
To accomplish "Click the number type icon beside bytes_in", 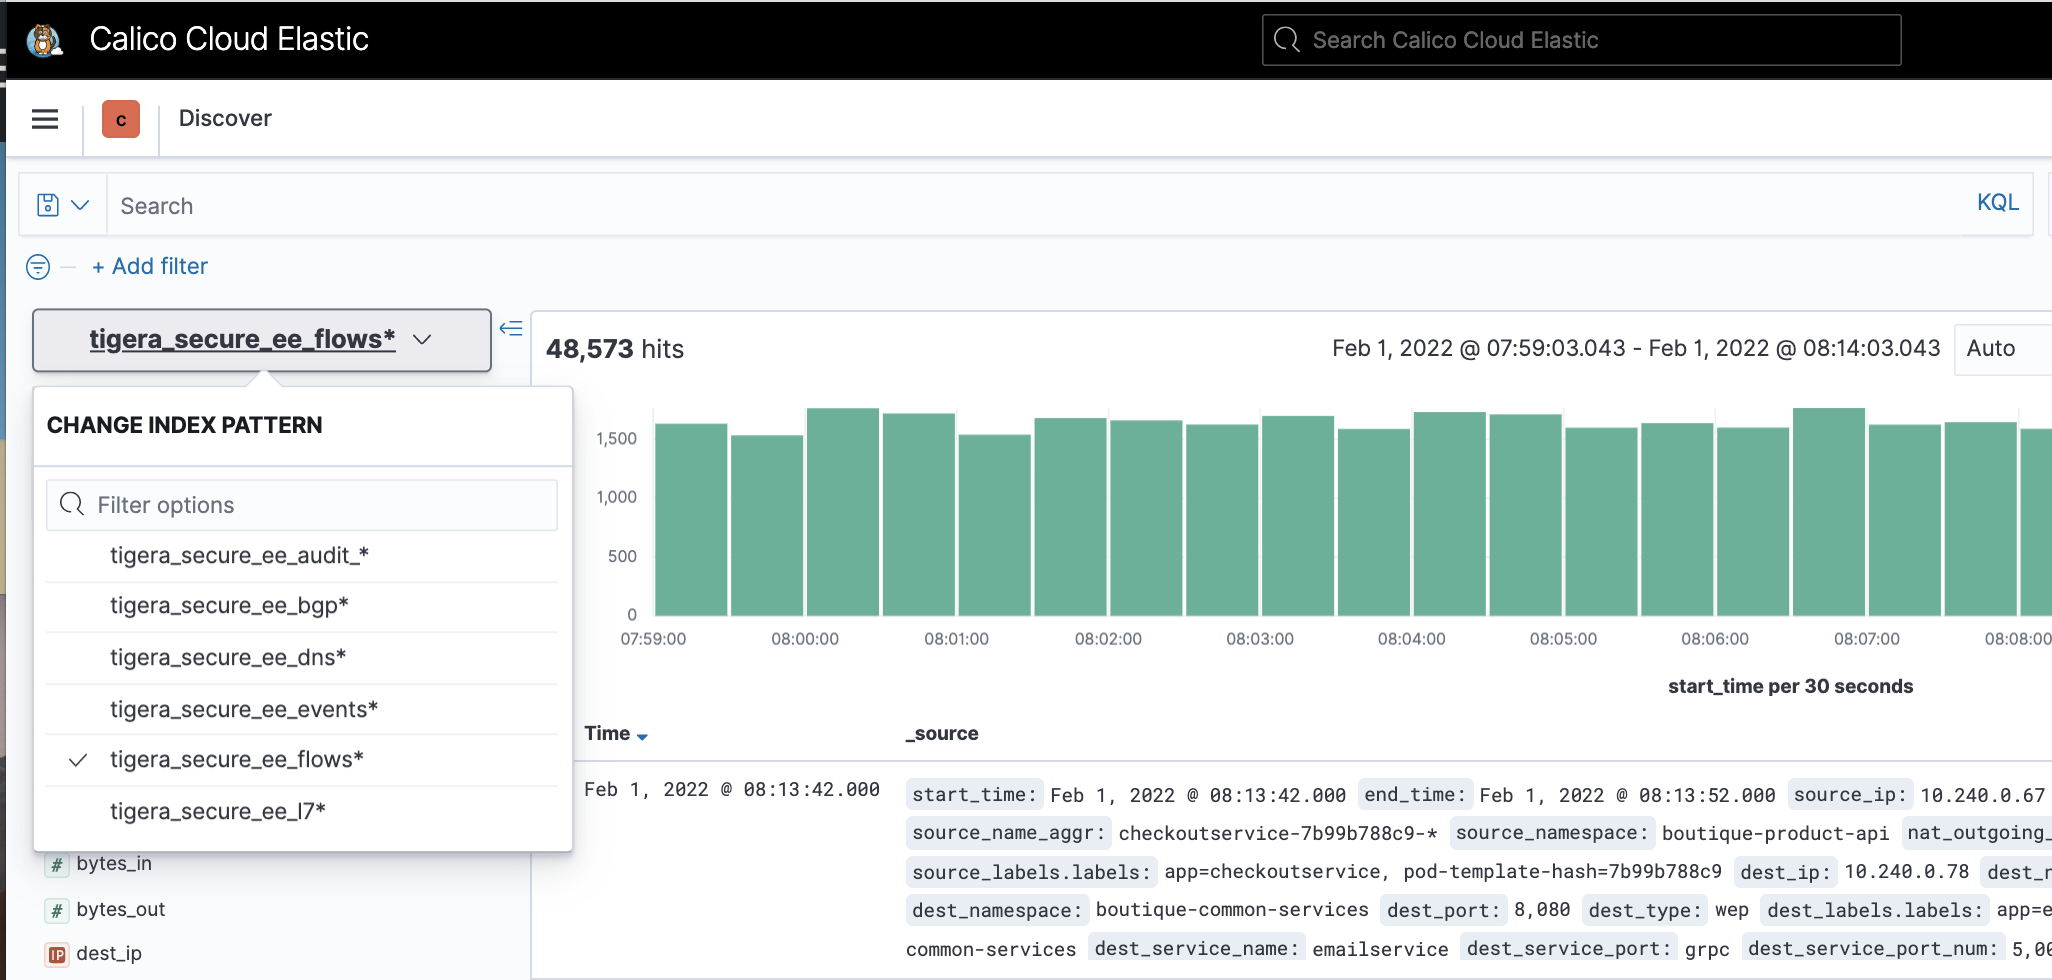I will coord(57,865).
